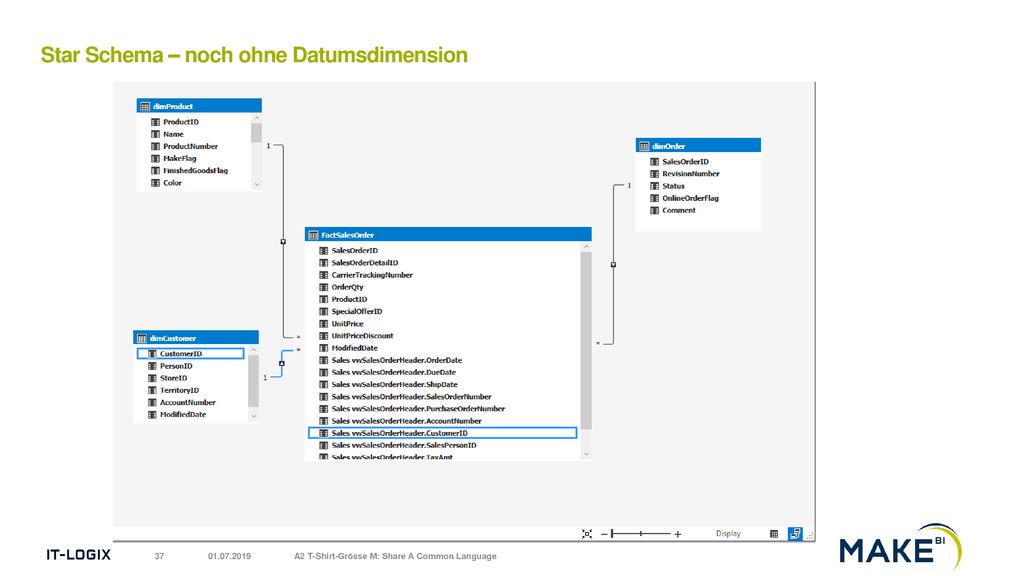Click the zoom in plus icon

click(678, 534)
